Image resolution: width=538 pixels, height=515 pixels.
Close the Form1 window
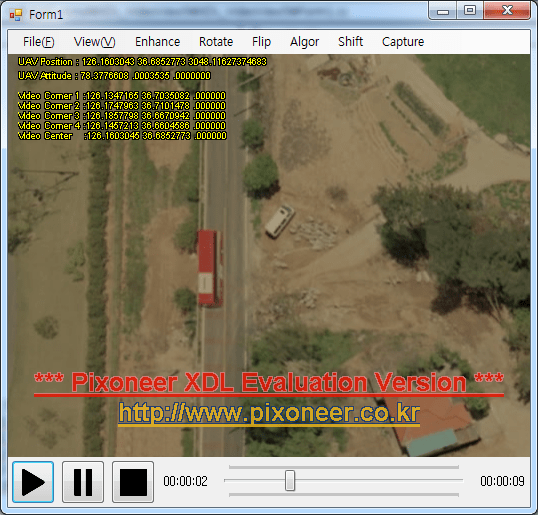point(507,10)
